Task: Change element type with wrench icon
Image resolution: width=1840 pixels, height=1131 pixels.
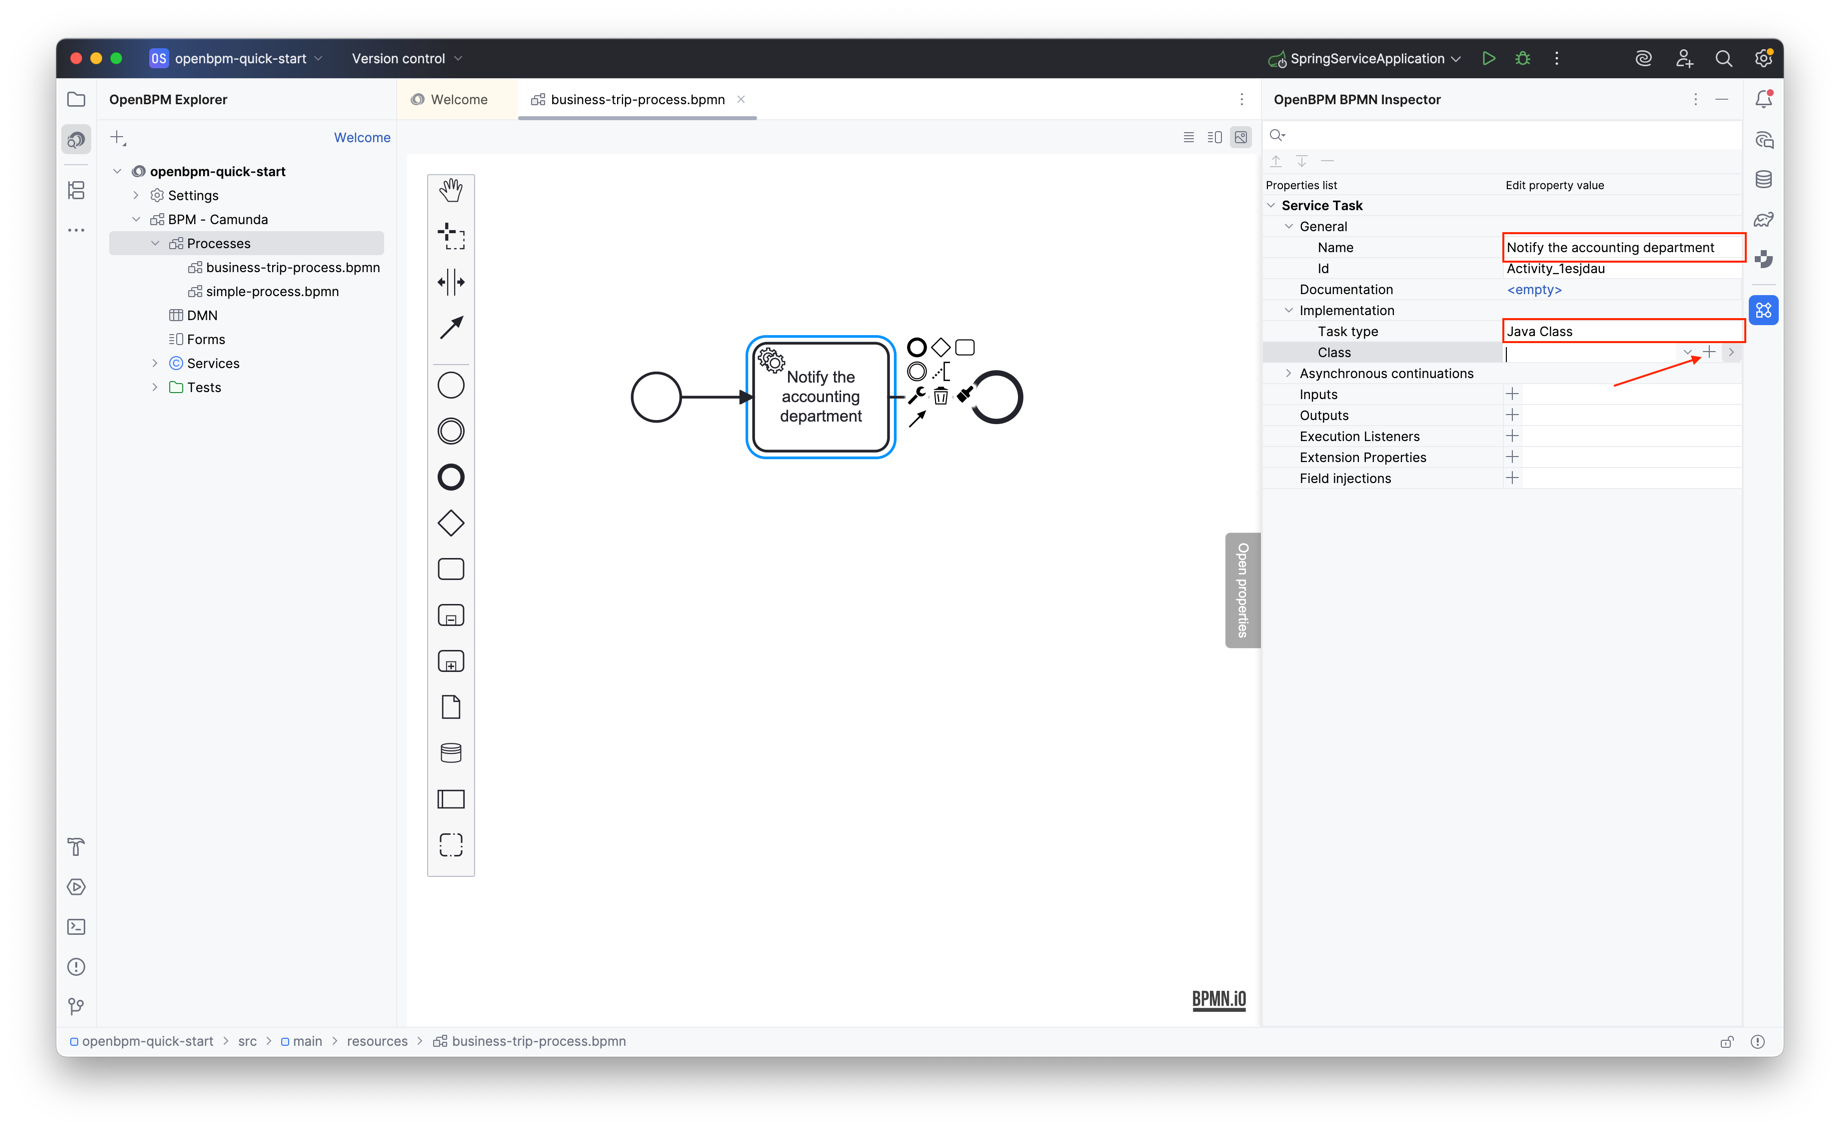Action: click(x=917, y=396)
